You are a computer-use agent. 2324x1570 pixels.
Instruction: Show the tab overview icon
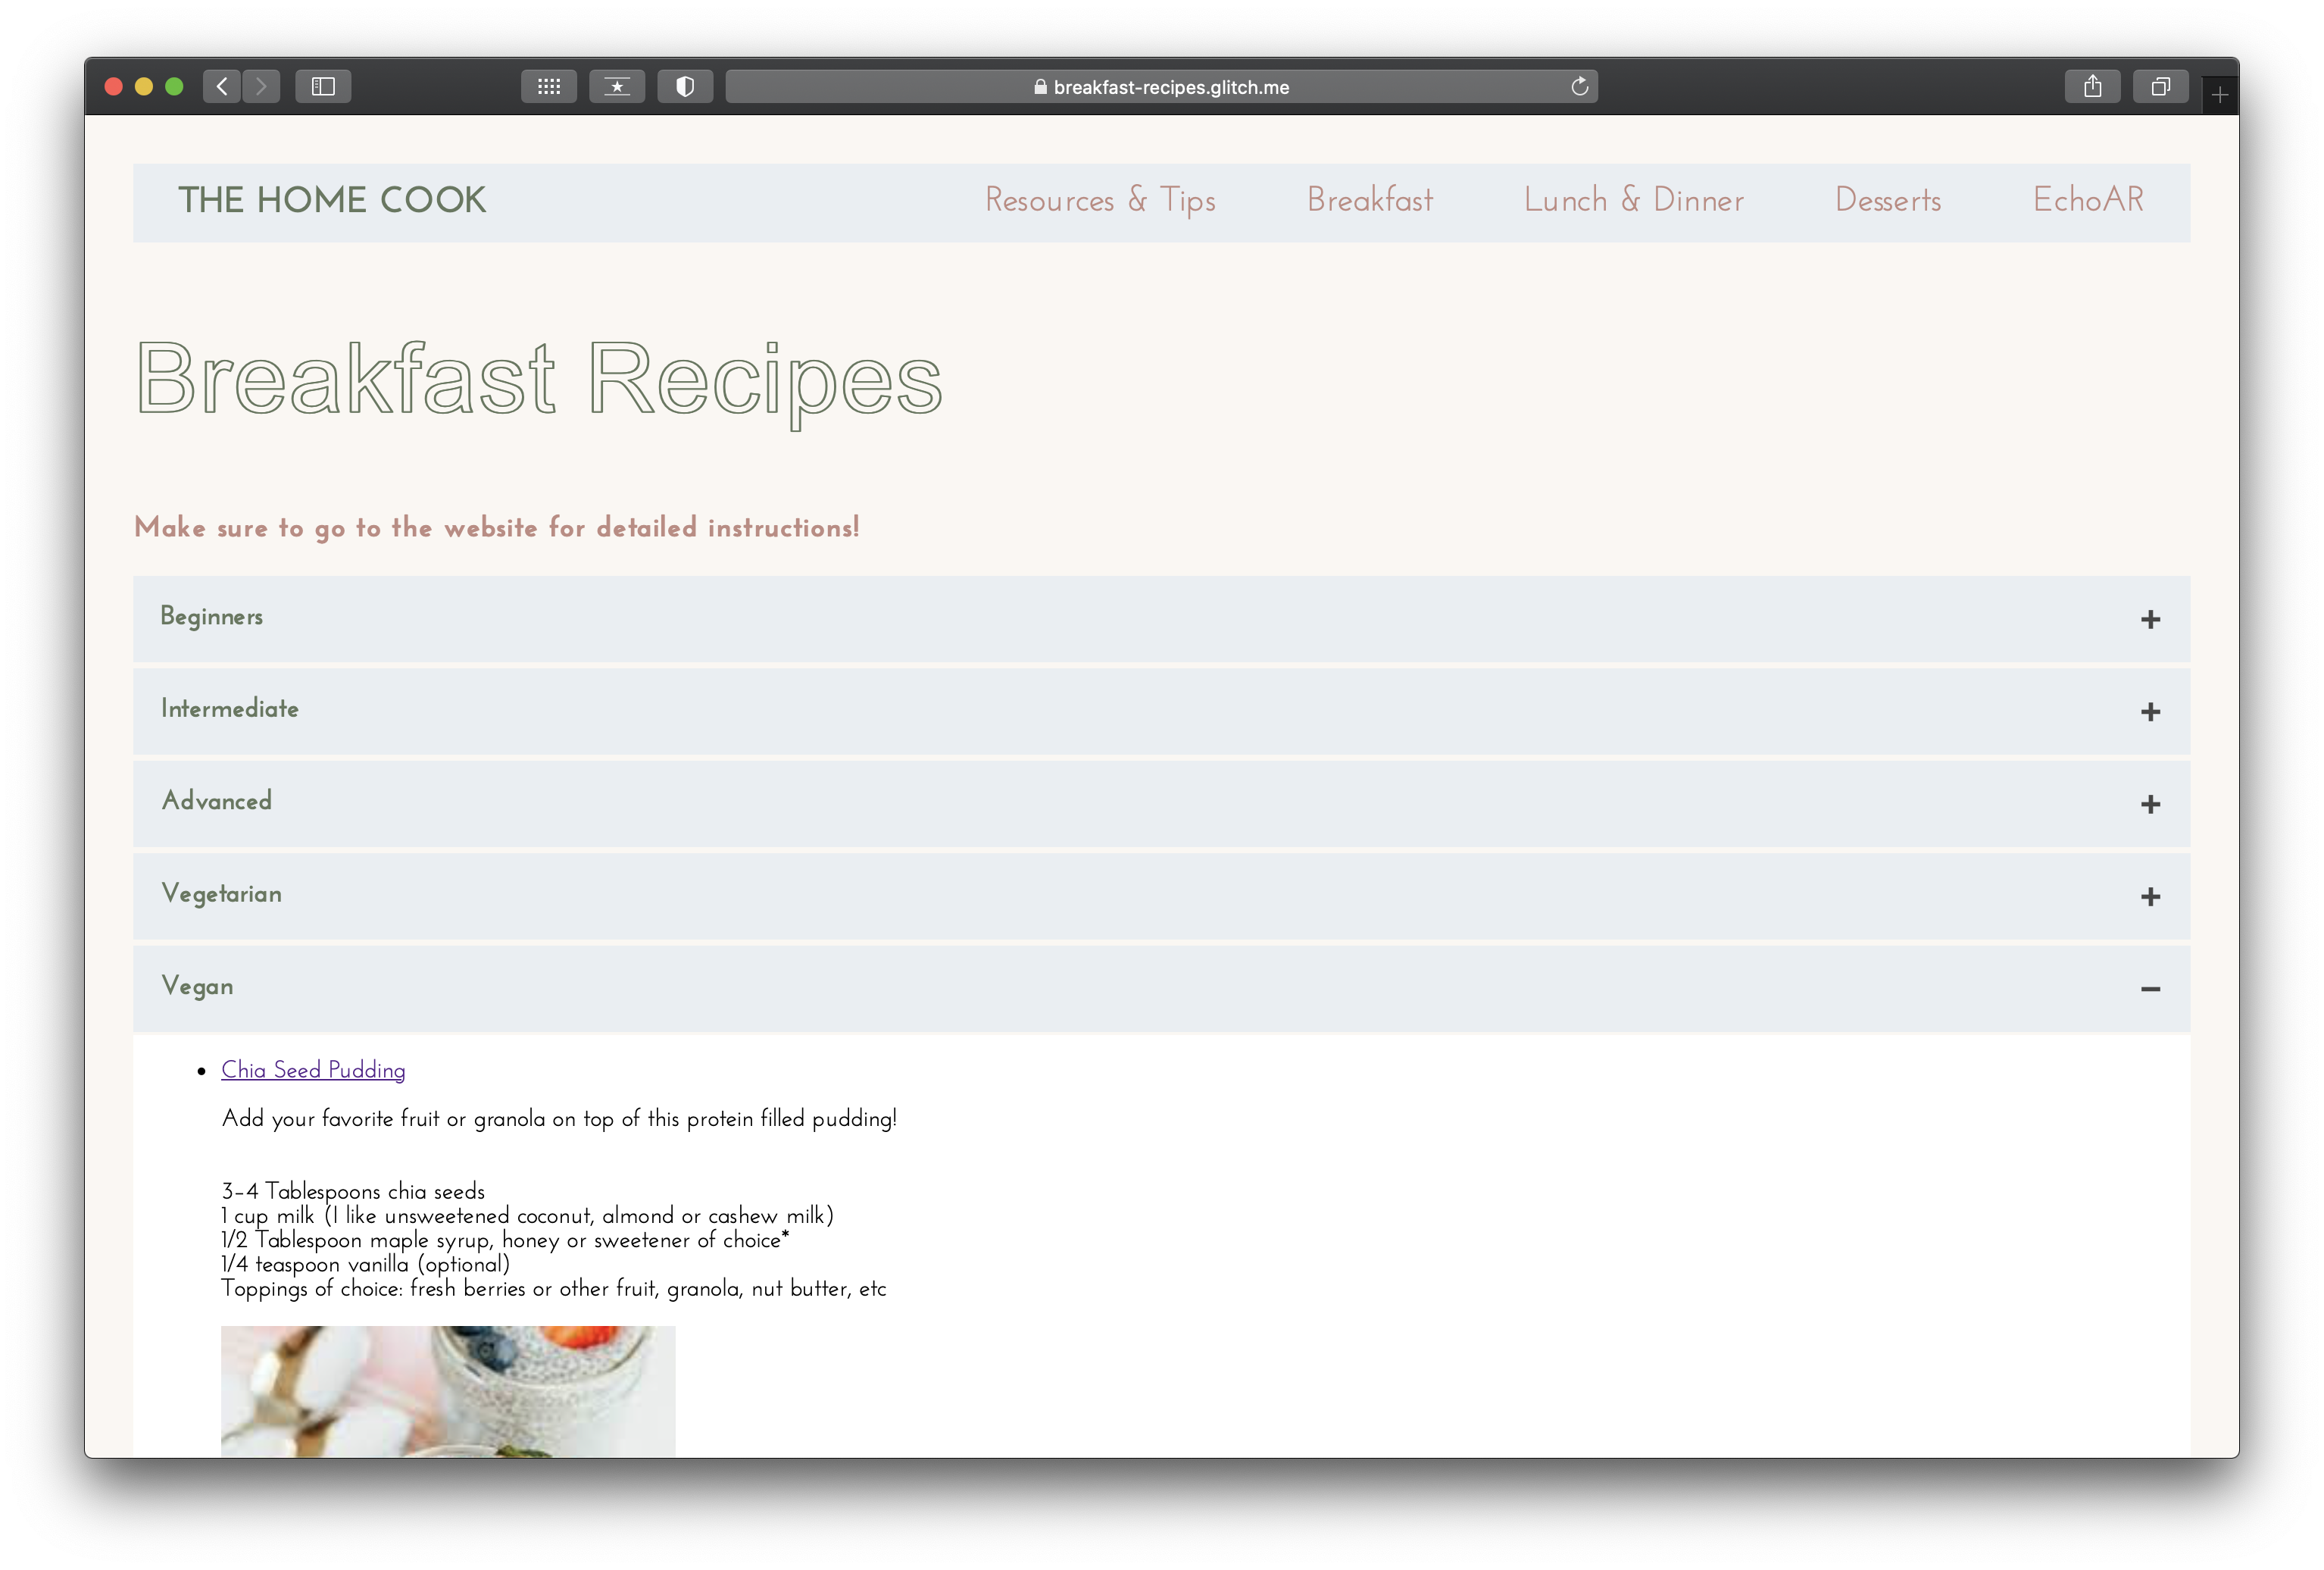click(x=2160, y=87)
